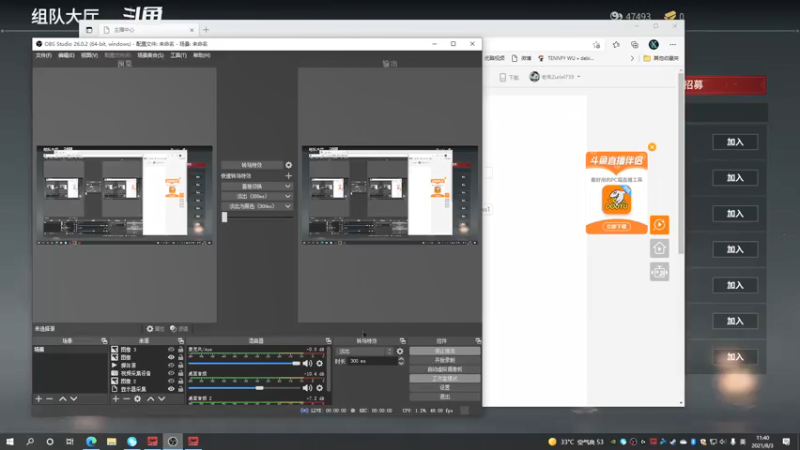This screenshot has height=450, width=800.
Task: Toggle the 工作室模式 studio mode button
Action: [444, 379]
